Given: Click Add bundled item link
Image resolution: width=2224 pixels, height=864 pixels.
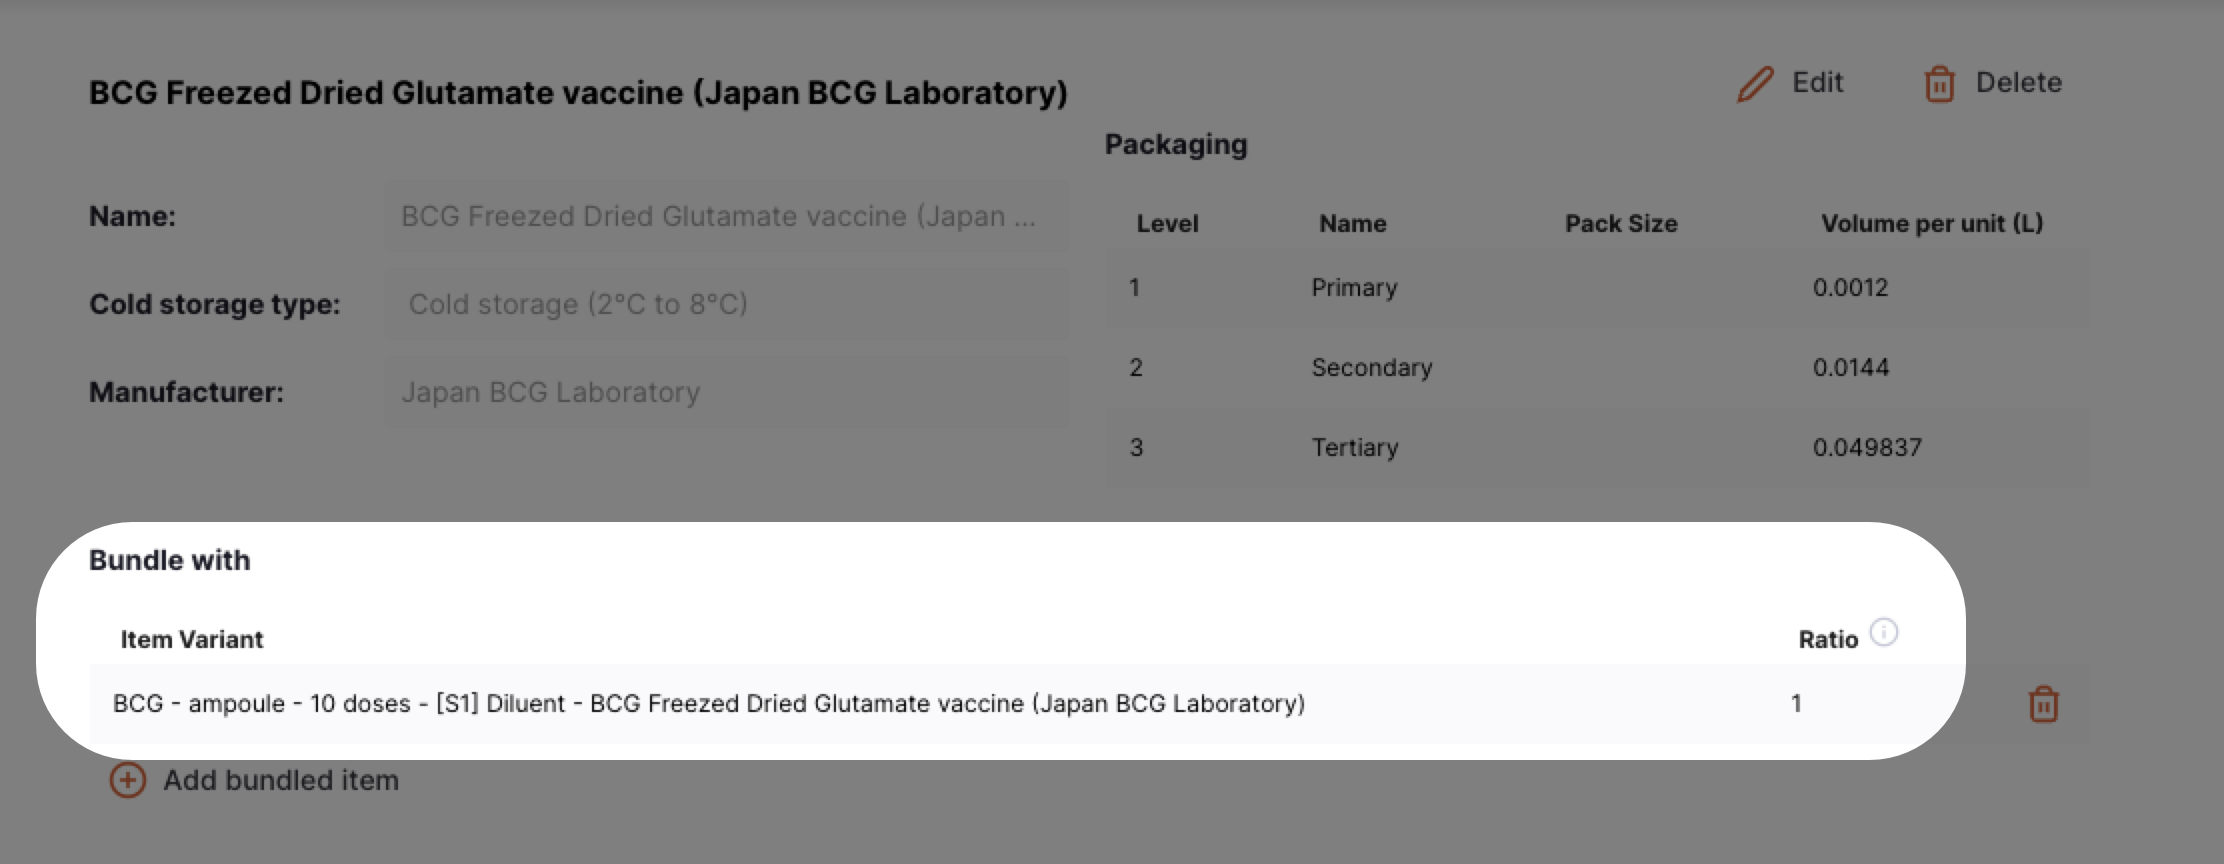Looking at the screenshot, I should coord(280,780).
